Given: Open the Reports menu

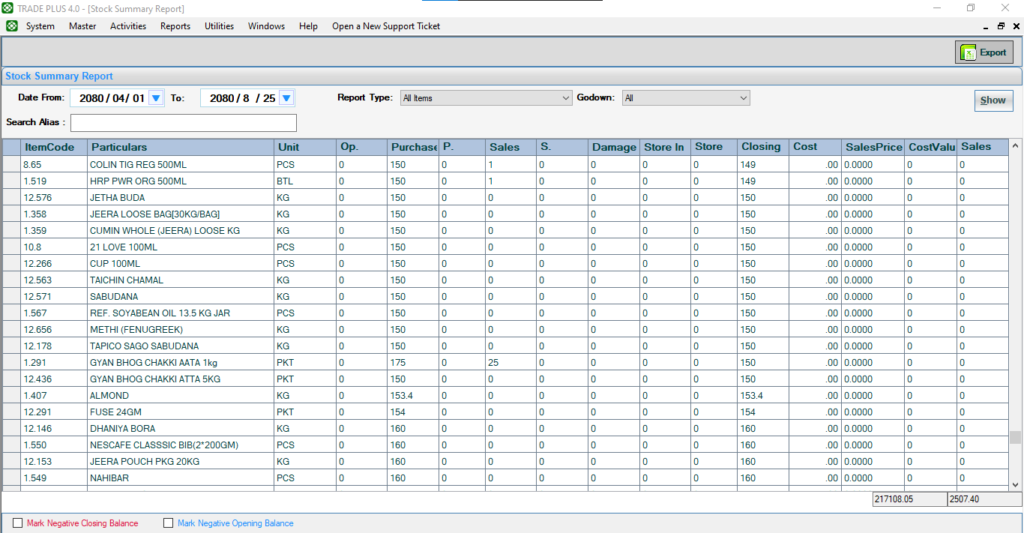Looking at the screenshot, I should pyautogui.click(x=175, y=26).
